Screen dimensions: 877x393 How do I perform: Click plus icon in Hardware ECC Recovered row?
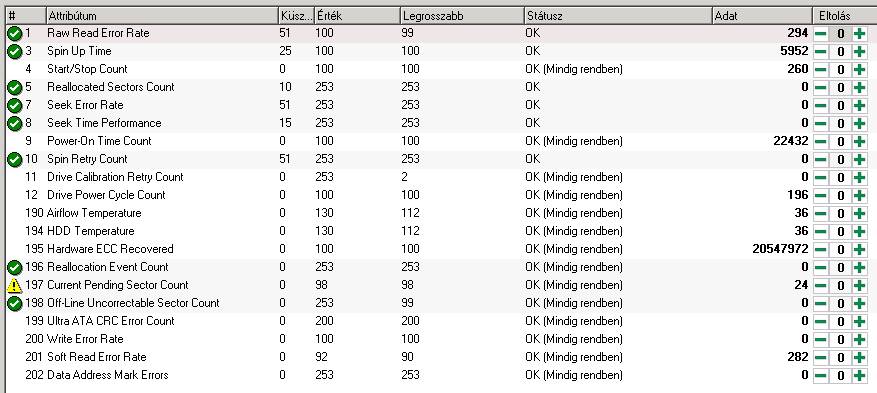[860, 249]
